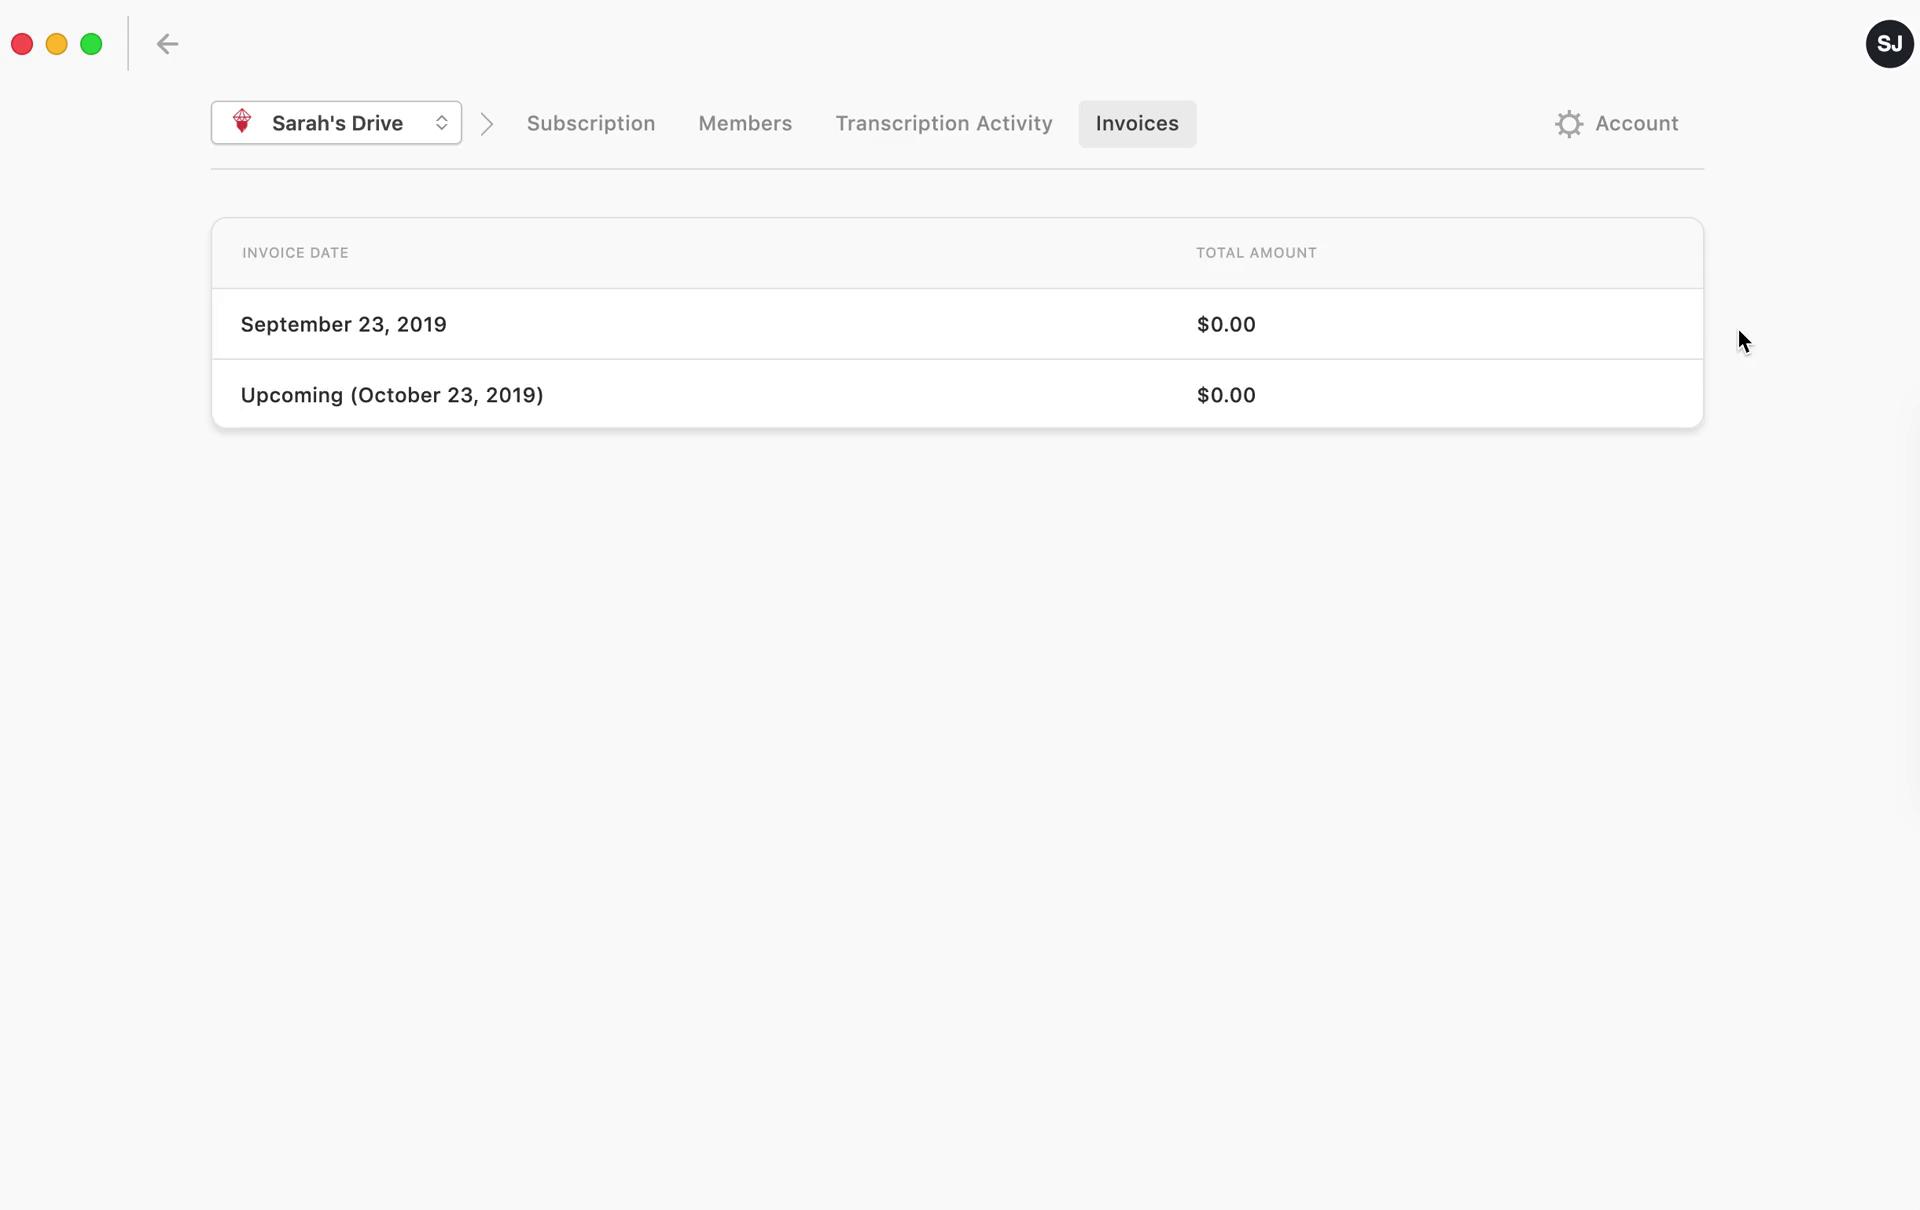Click the Transcription Activity navigation item
This screenshot has height=1210, width=1920.
(943, 123)
